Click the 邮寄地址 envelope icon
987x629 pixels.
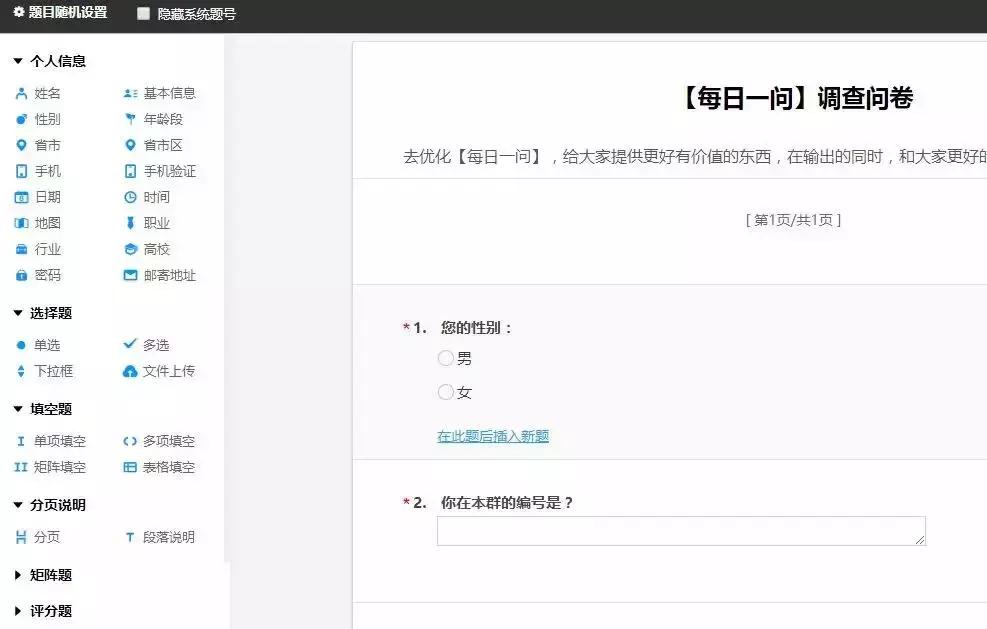pos(130,275)
